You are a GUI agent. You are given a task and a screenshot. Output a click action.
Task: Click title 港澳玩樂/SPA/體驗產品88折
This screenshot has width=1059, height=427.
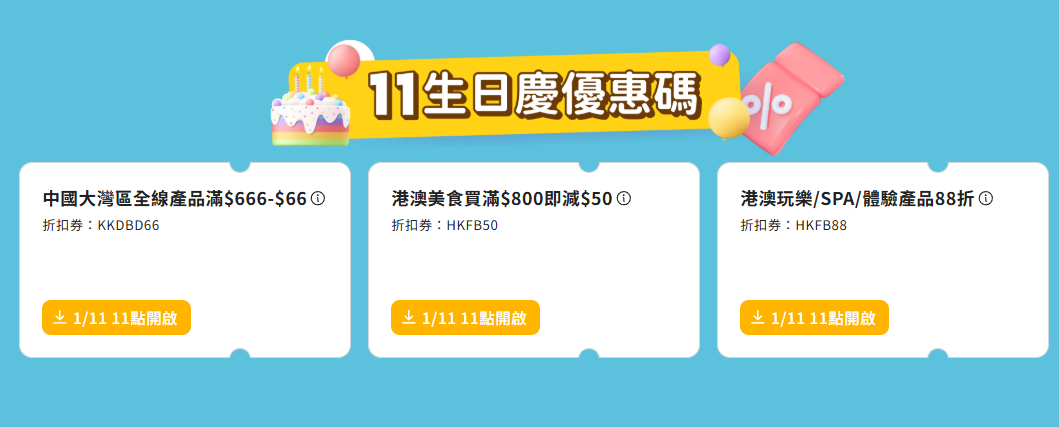857,199
